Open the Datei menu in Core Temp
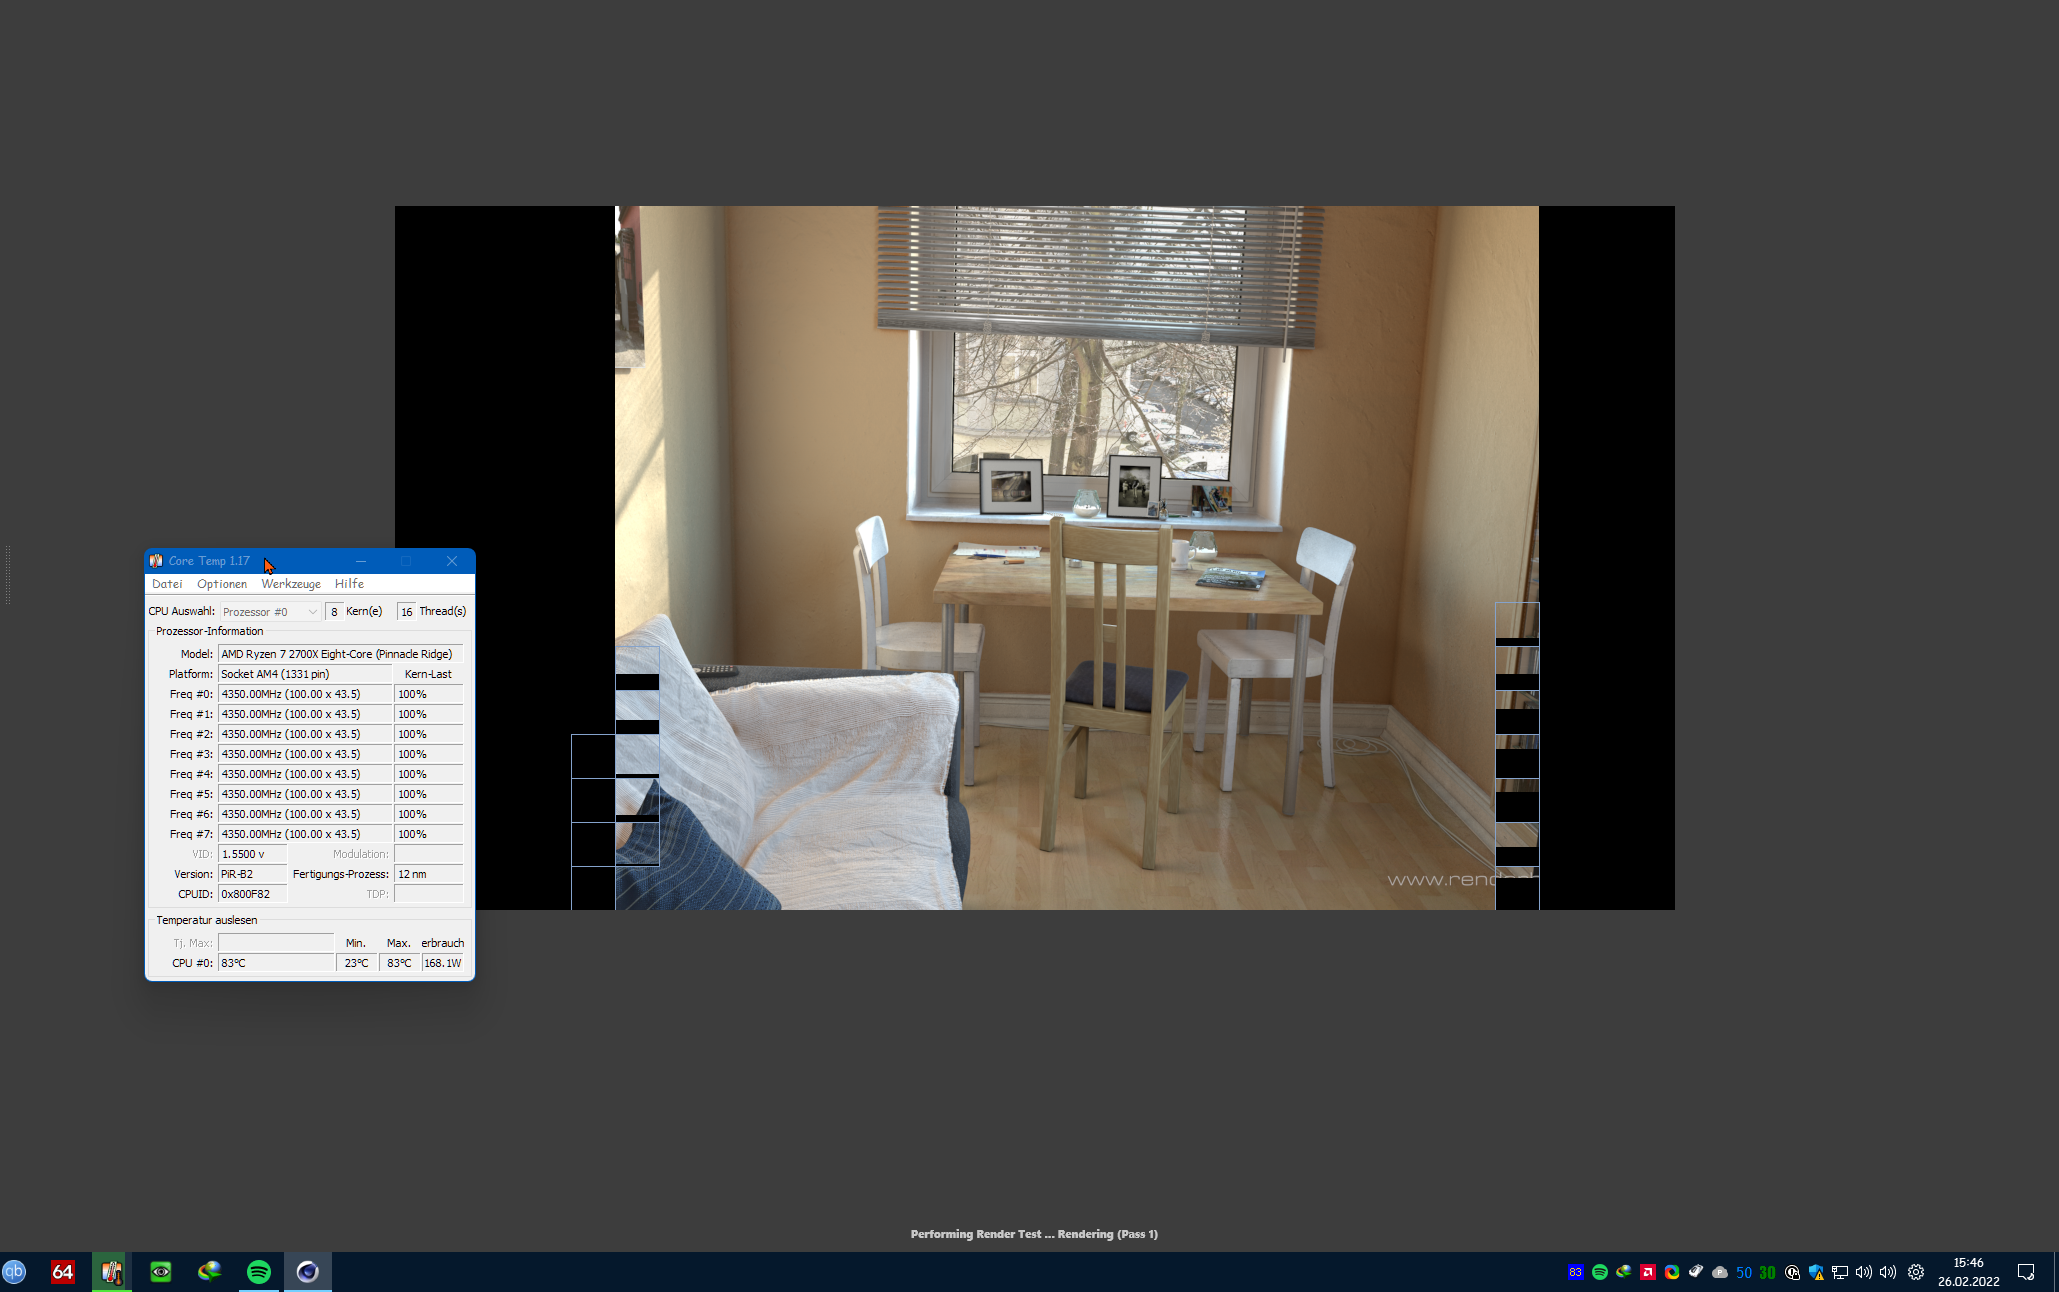 167,584
